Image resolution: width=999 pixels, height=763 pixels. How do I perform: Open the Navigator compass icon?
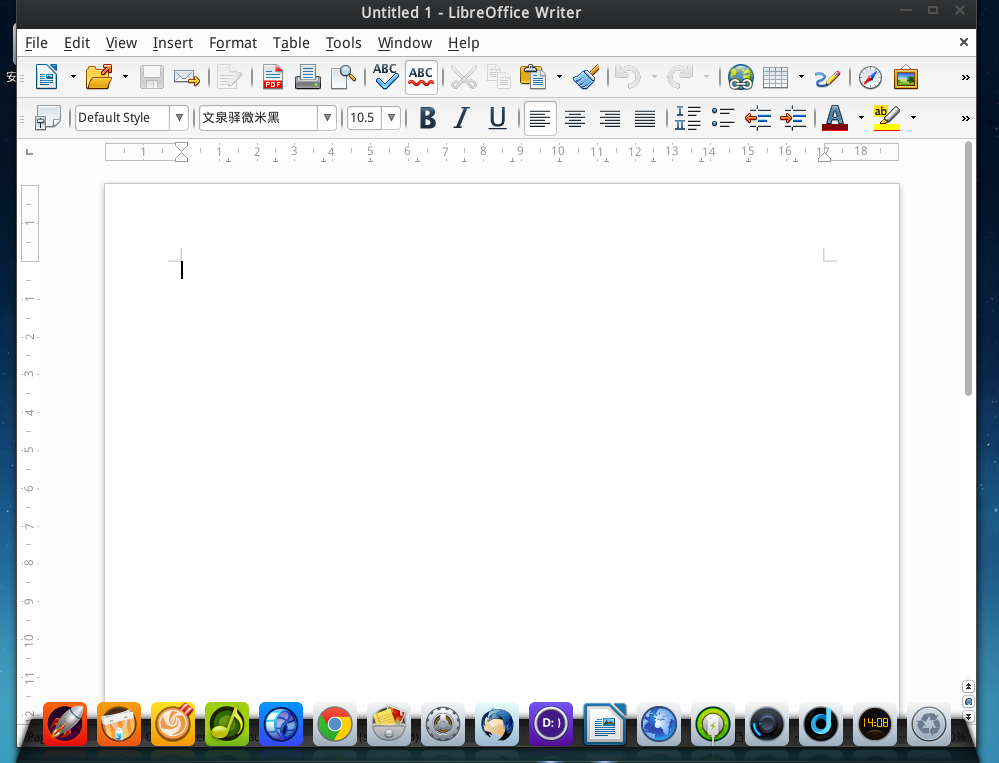pos(870,77)
